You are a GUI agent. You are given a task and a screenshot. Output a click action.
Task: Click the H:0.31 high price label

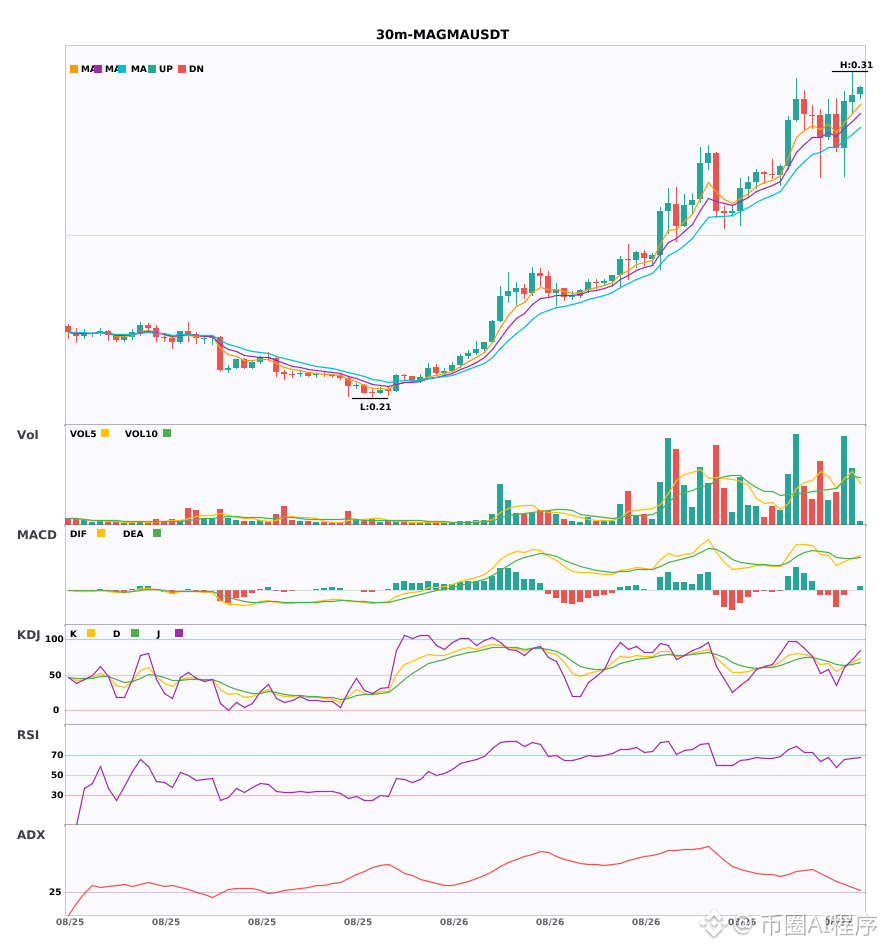(856, 65)
